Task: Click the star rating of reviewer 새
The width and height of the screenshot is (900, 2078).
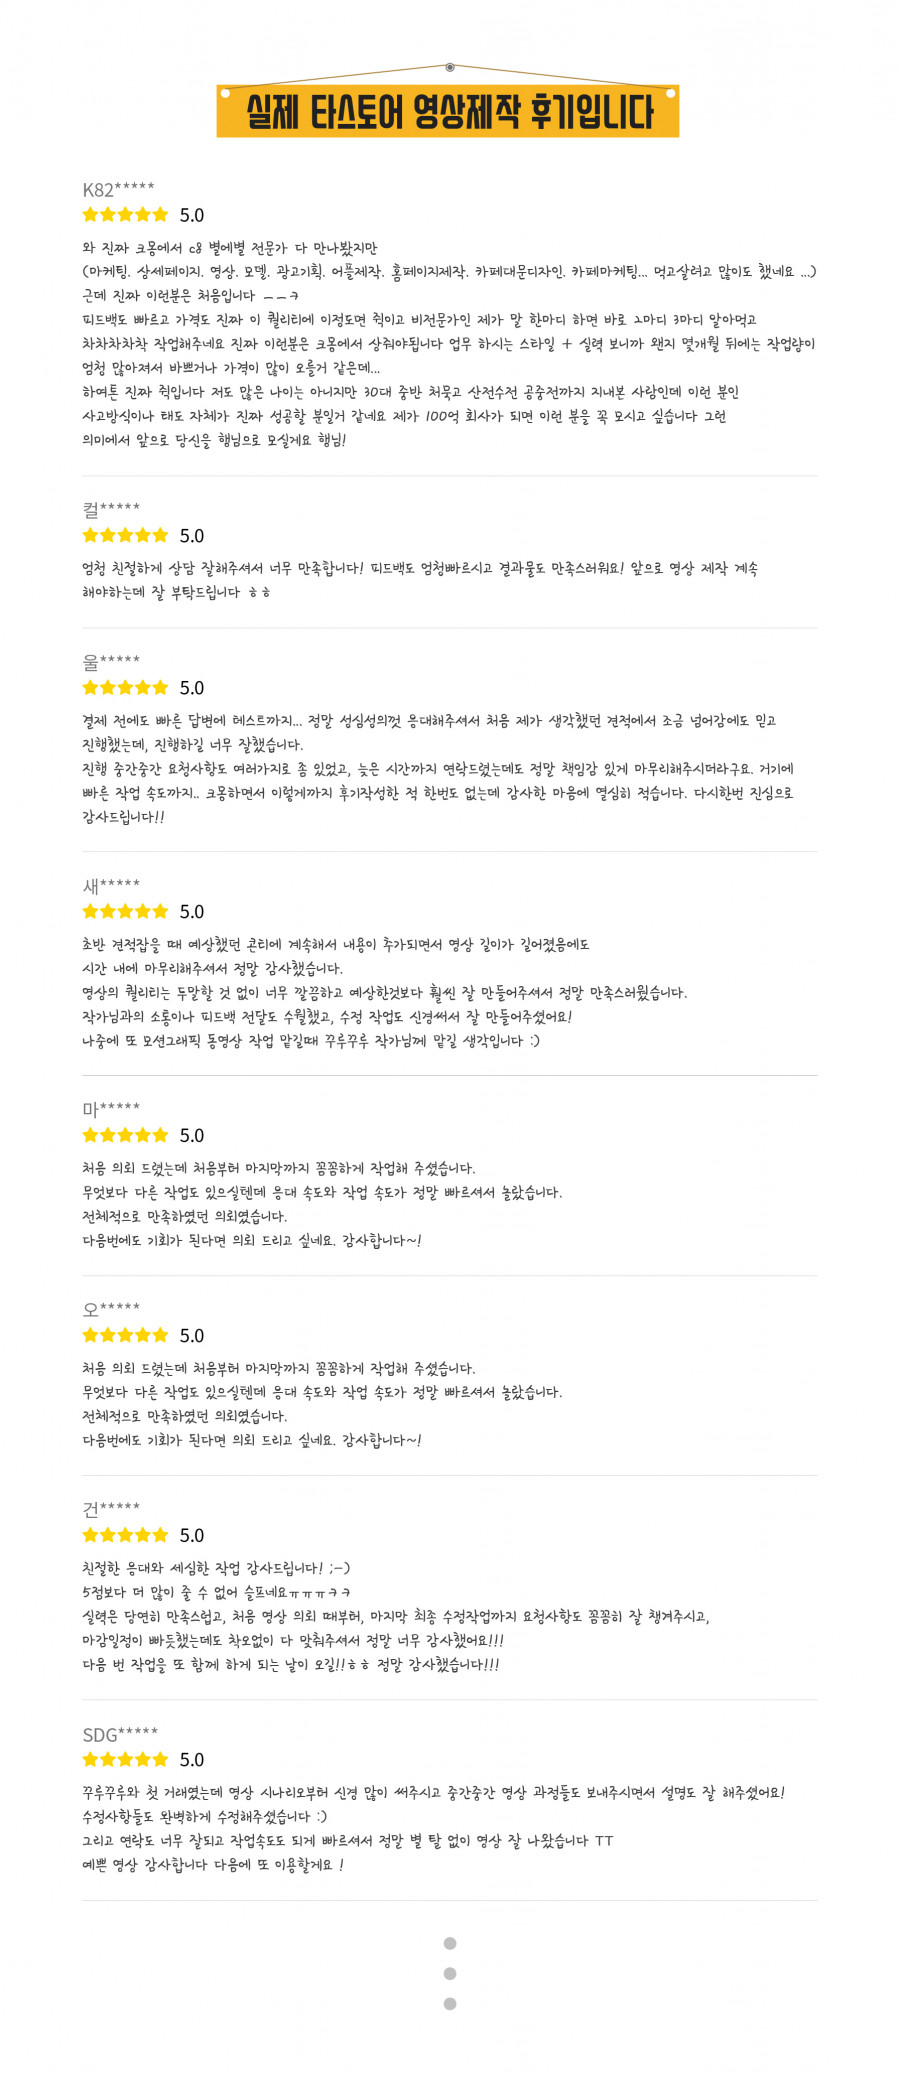Action: [125, 912]
